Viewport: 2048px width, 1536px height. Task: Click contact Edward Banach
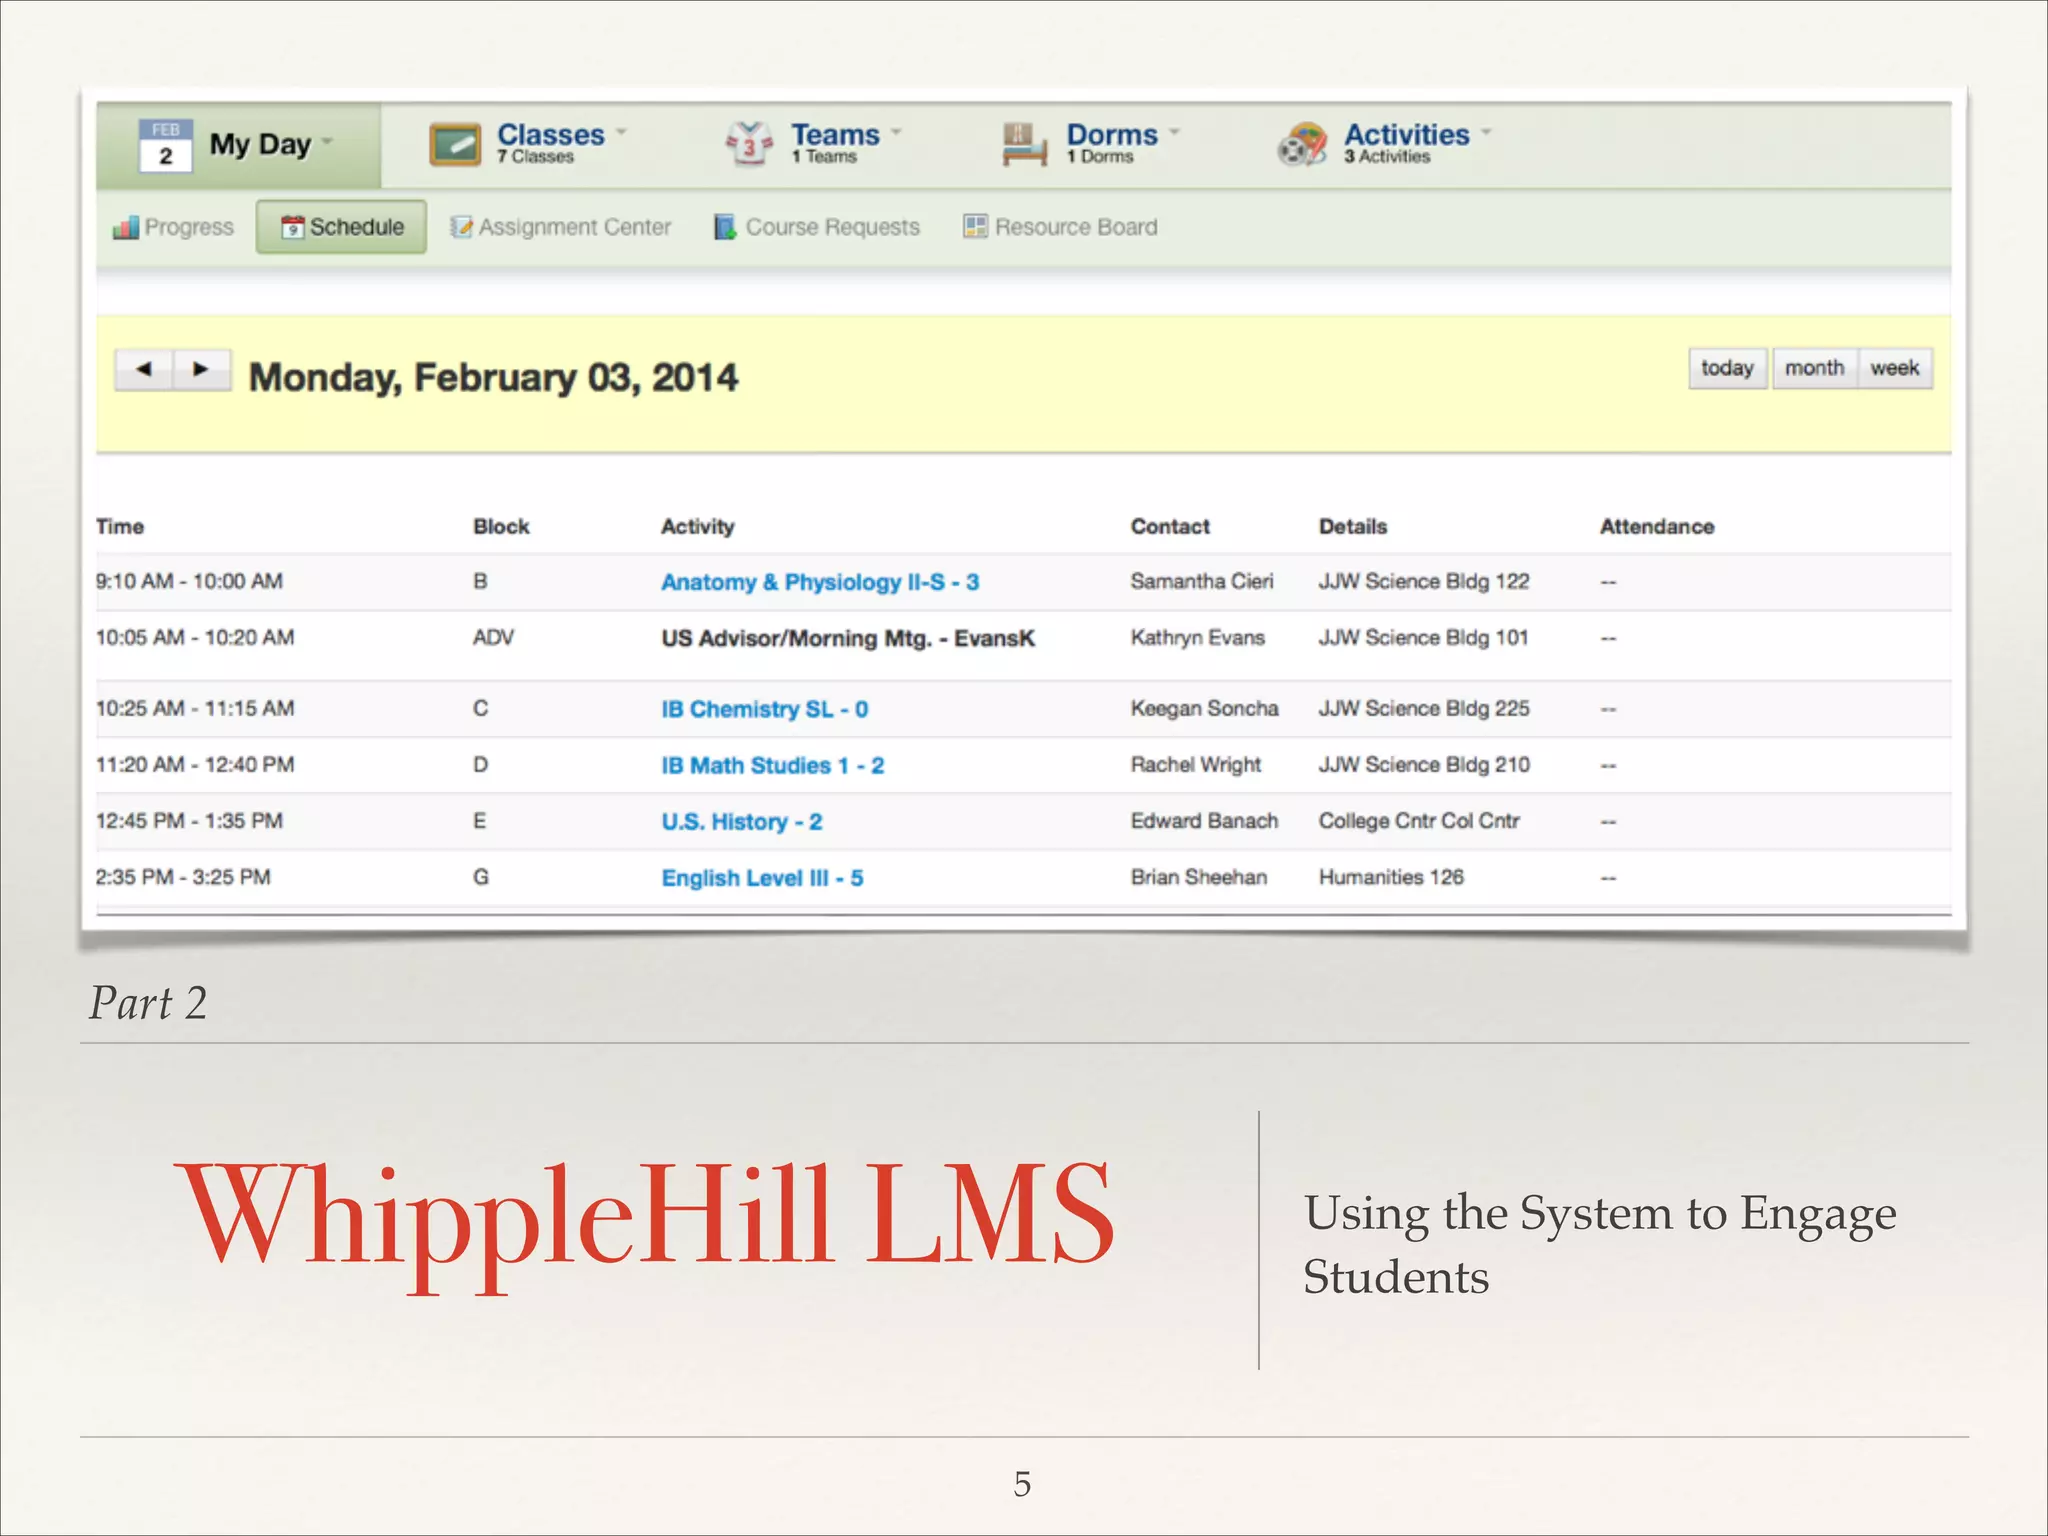point(1205,821)
